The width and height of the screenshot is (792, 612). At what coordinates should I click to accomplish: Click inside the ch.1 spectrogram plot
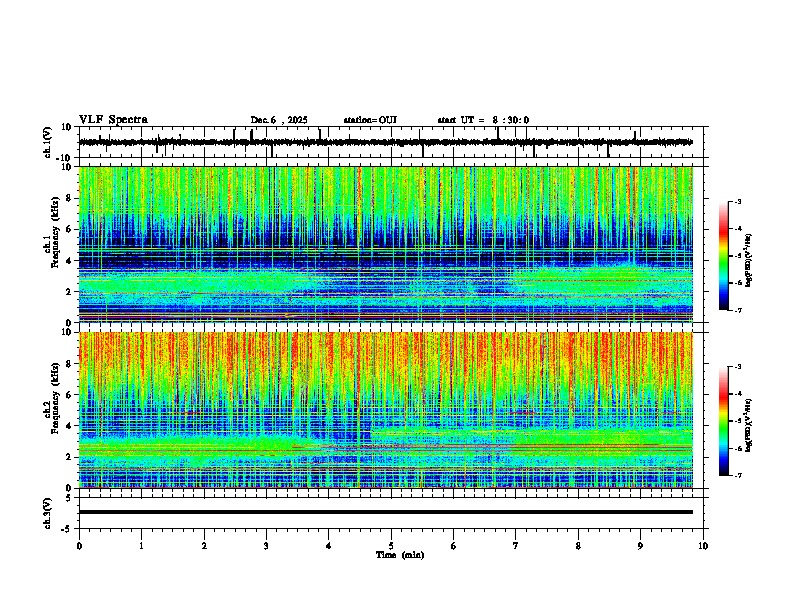[386, 244]
